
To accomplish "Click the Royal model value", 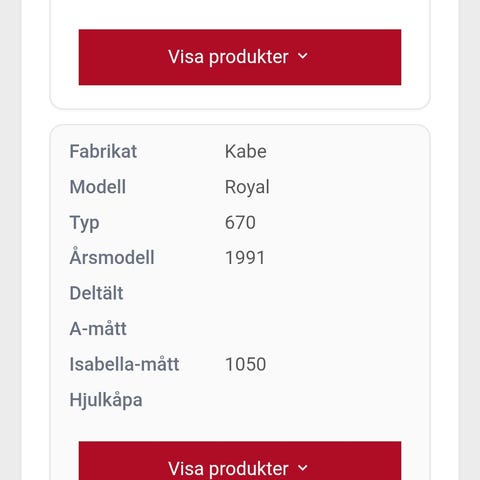I will [x=247, y=187].
